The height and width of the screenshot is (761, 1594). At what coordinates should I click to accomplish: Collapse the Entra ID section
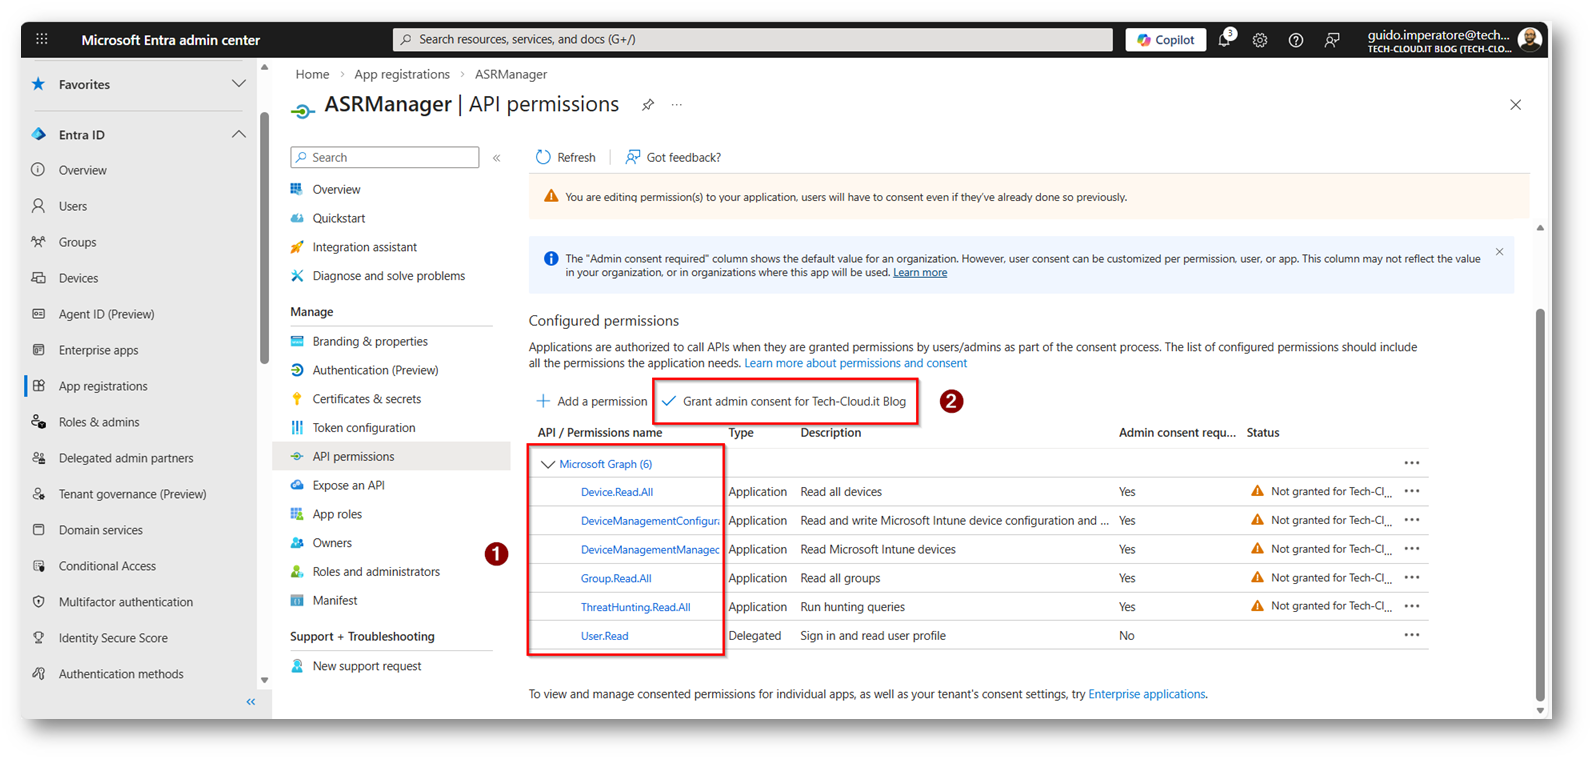click(x=238, y=134)
